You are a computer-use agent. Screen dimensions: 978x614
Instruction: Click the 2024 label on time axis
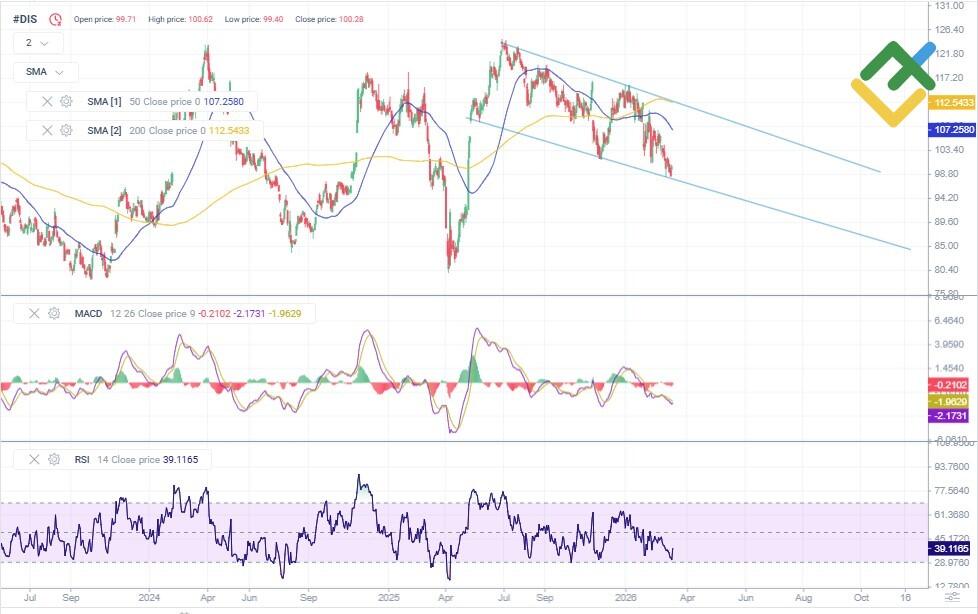coord(149,598)
